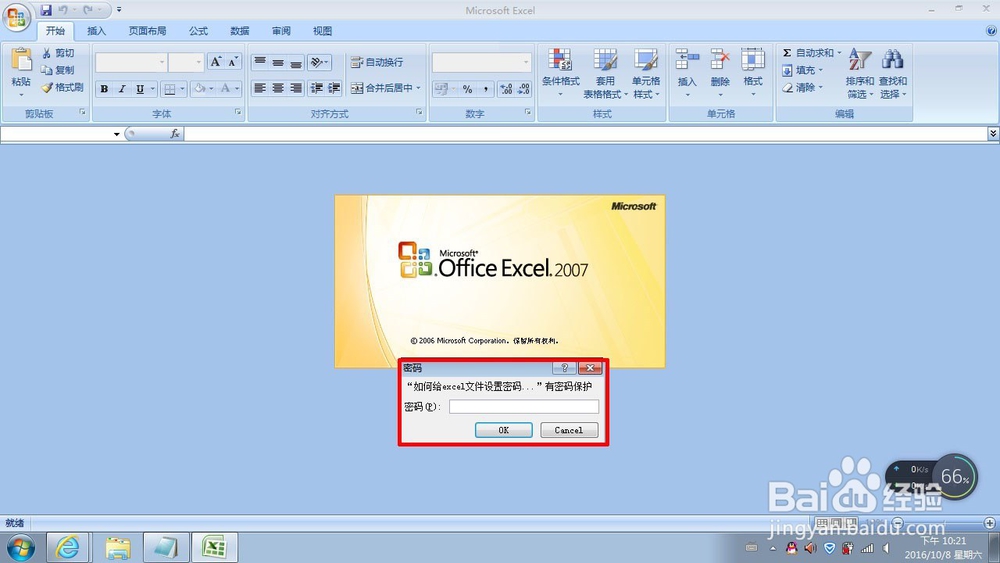1000x563 pixels.
Task: Toggle top vertical alignment
Action: coord(260,62)
